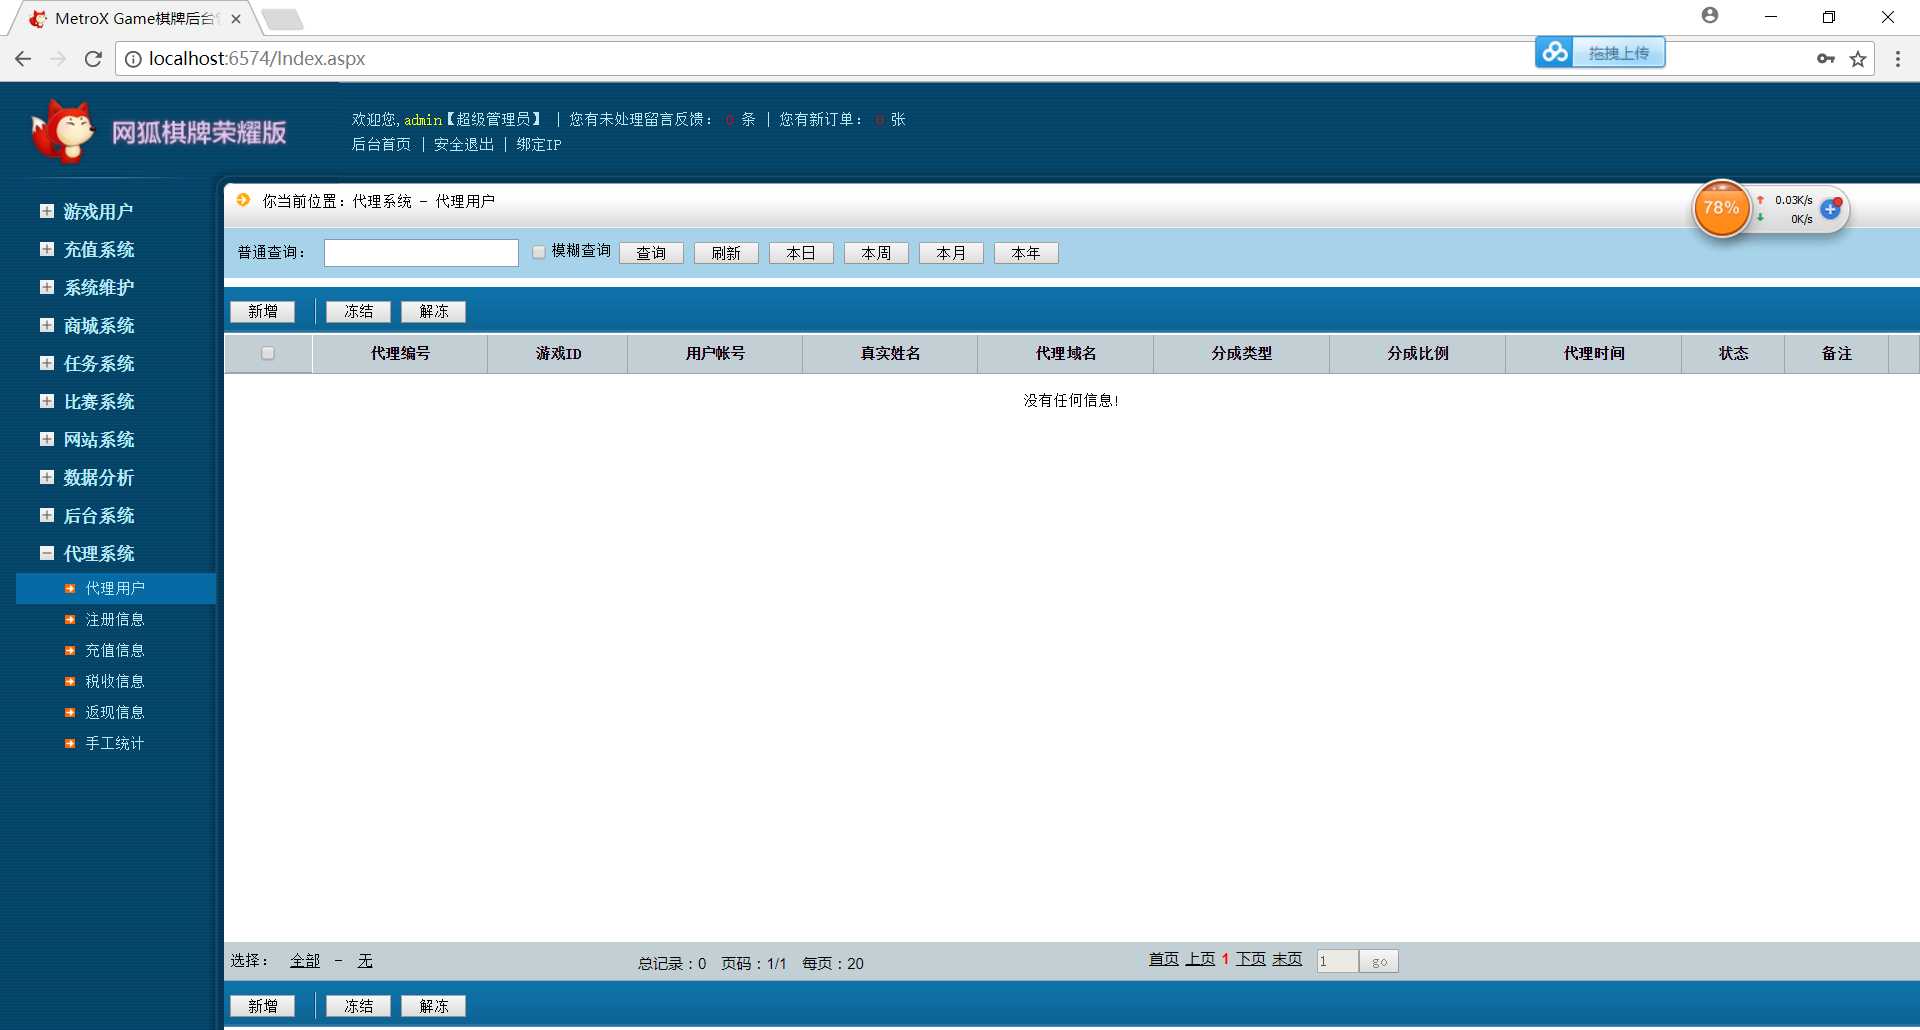Image resolution: width=1920 pixels, height=1030 pixels.
Task: Click the fox logo in header
Action: tap(62, 131)
